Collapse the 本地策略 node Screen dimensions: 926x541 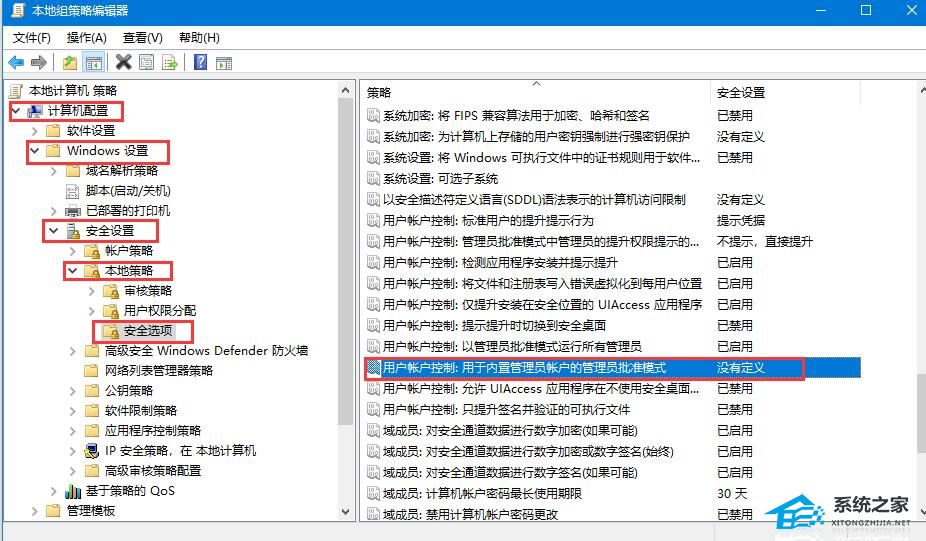(73, 270)
